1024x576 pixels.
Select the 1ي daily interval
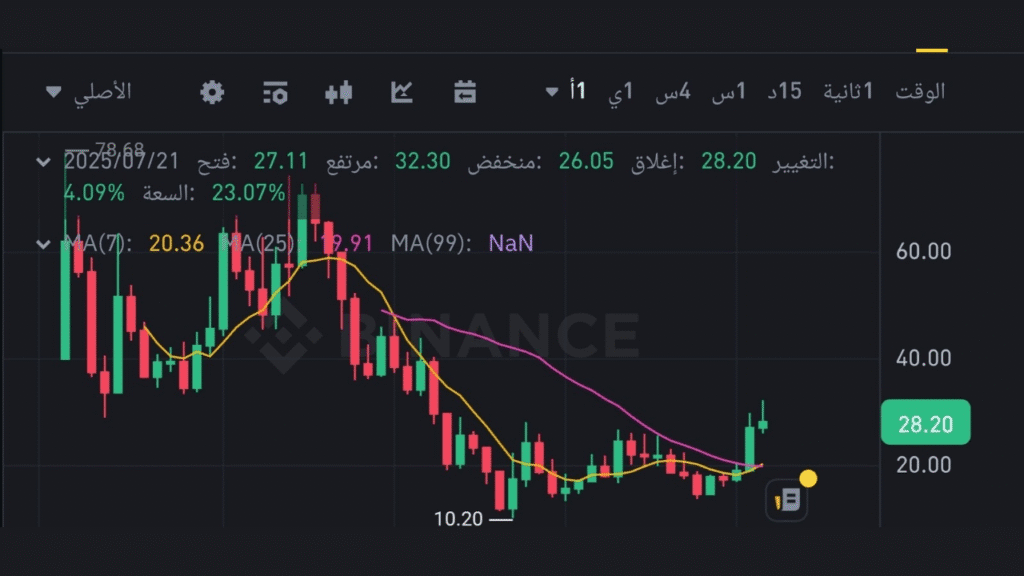tap(622, 92)
